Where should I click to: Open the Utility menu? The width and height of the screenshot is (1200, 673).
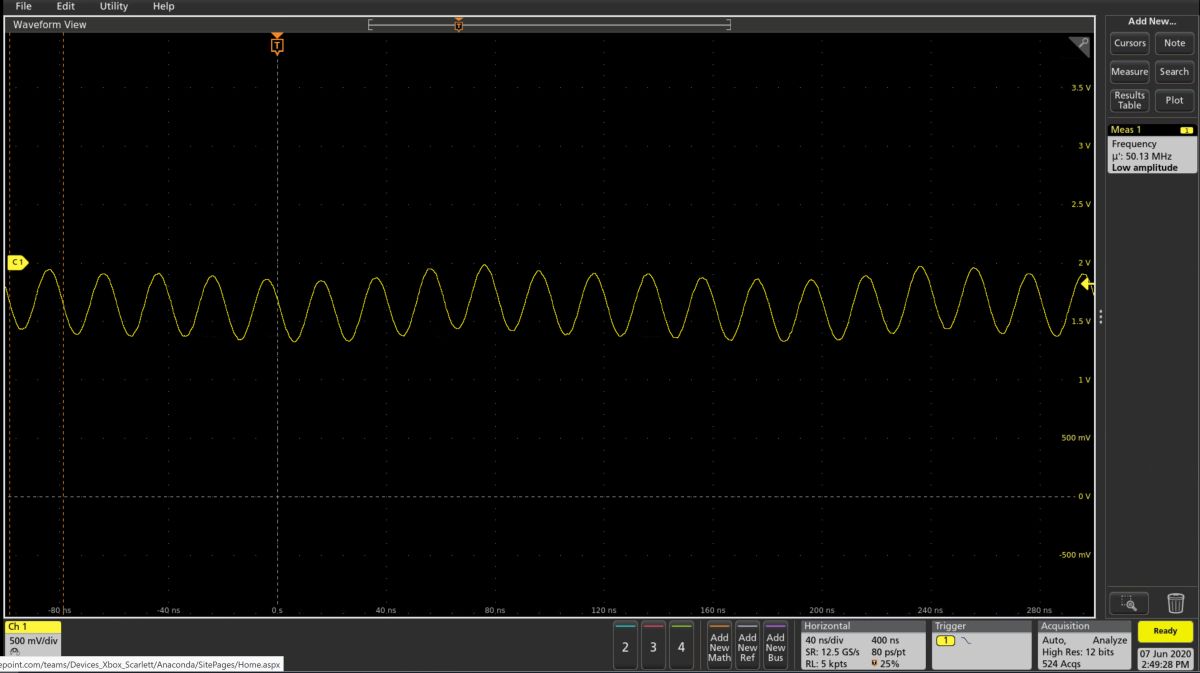(114, 6)
